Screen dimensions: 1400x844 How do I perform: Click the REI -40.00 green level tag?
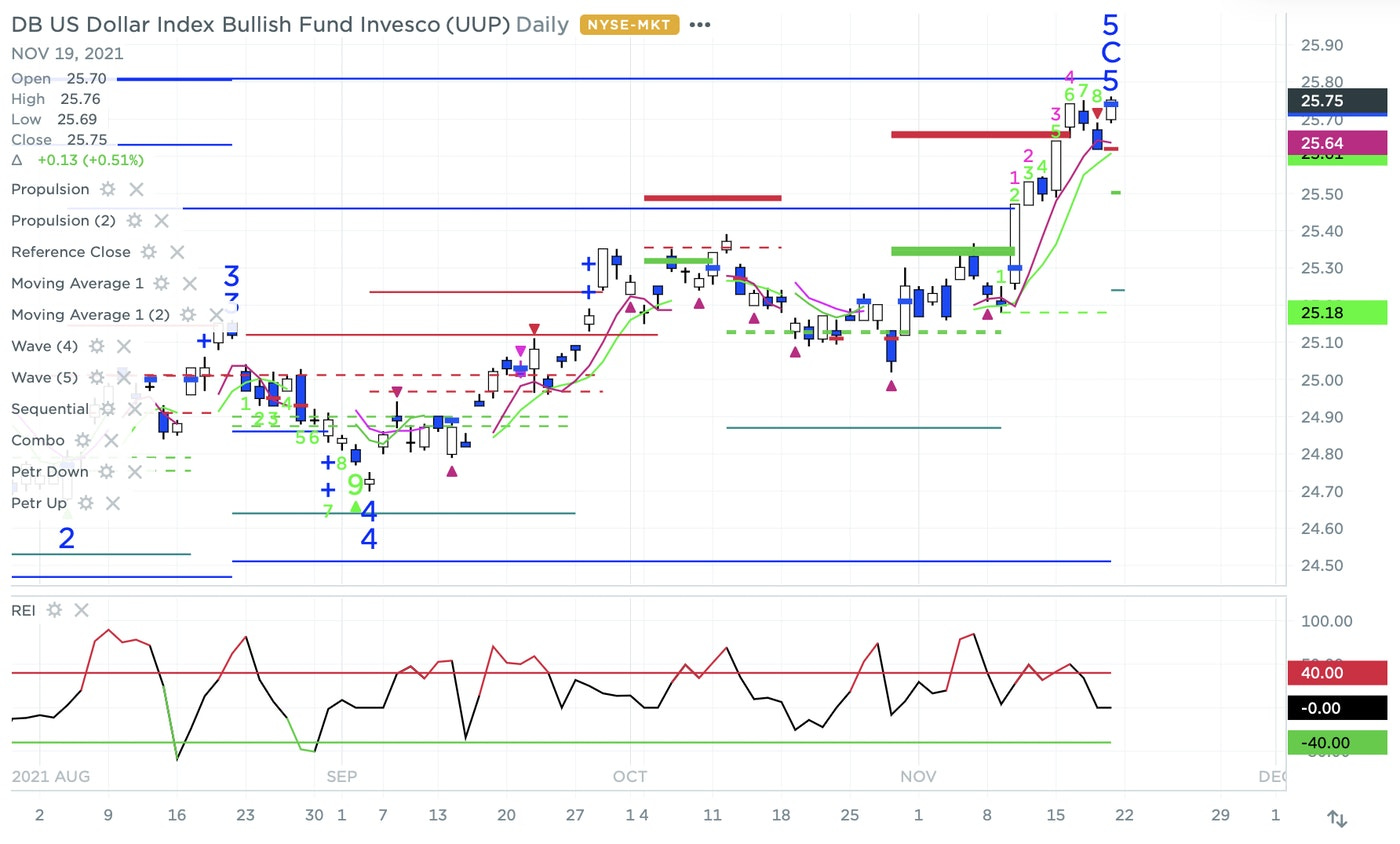(x=1337, y=743)
